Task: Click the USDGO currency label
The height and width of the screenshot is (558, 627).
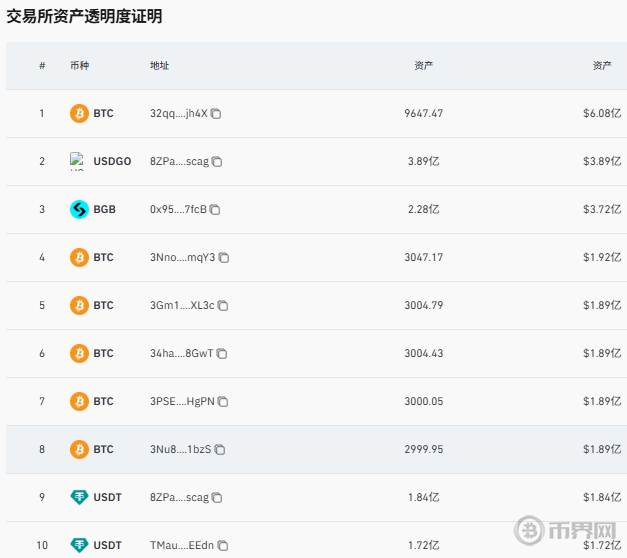Action: coord(112,162)
